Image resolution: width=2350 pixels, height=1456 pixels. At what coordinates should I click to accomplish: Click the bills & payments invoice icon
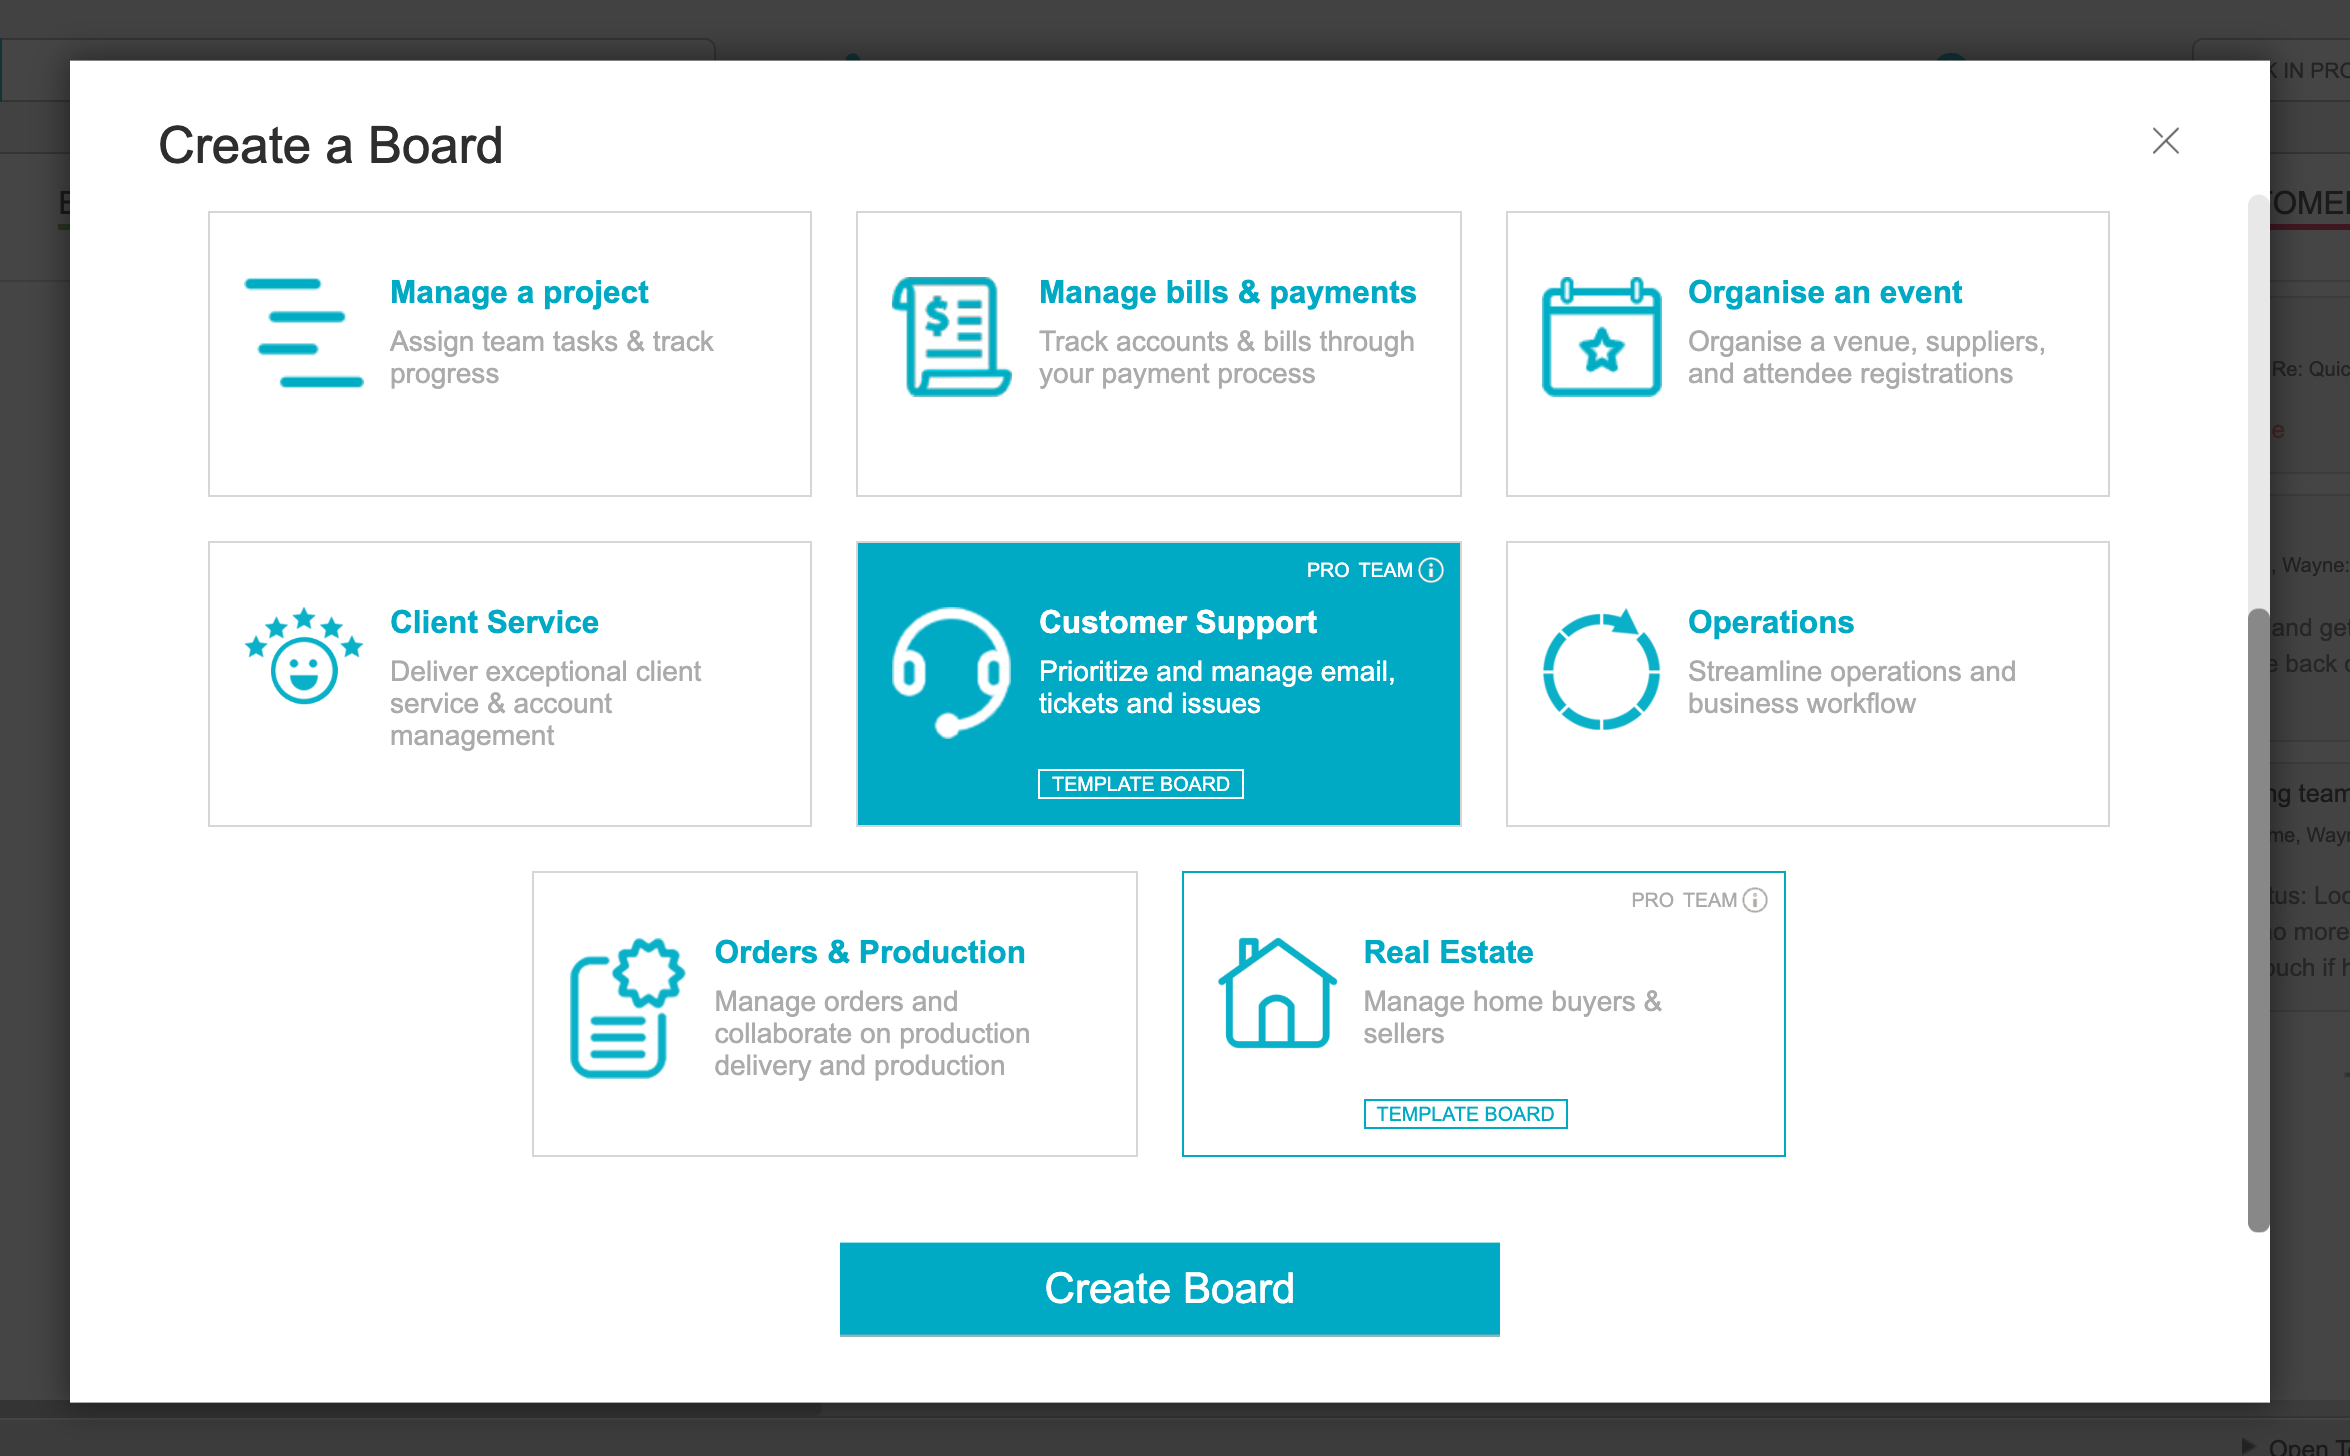(951, 336)
